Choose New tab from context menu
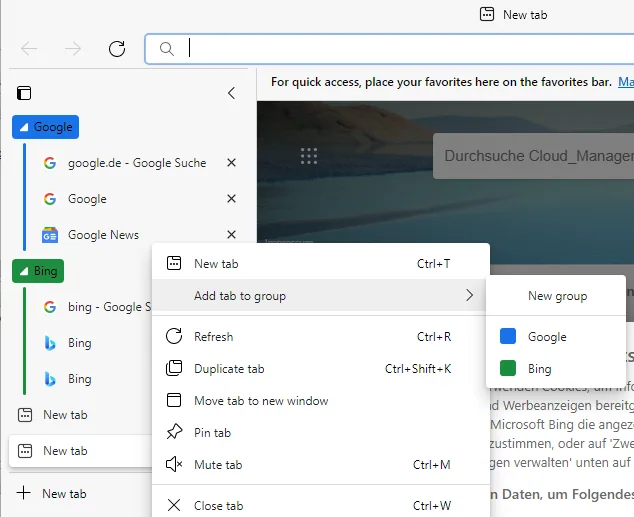 tap(321, 264)
